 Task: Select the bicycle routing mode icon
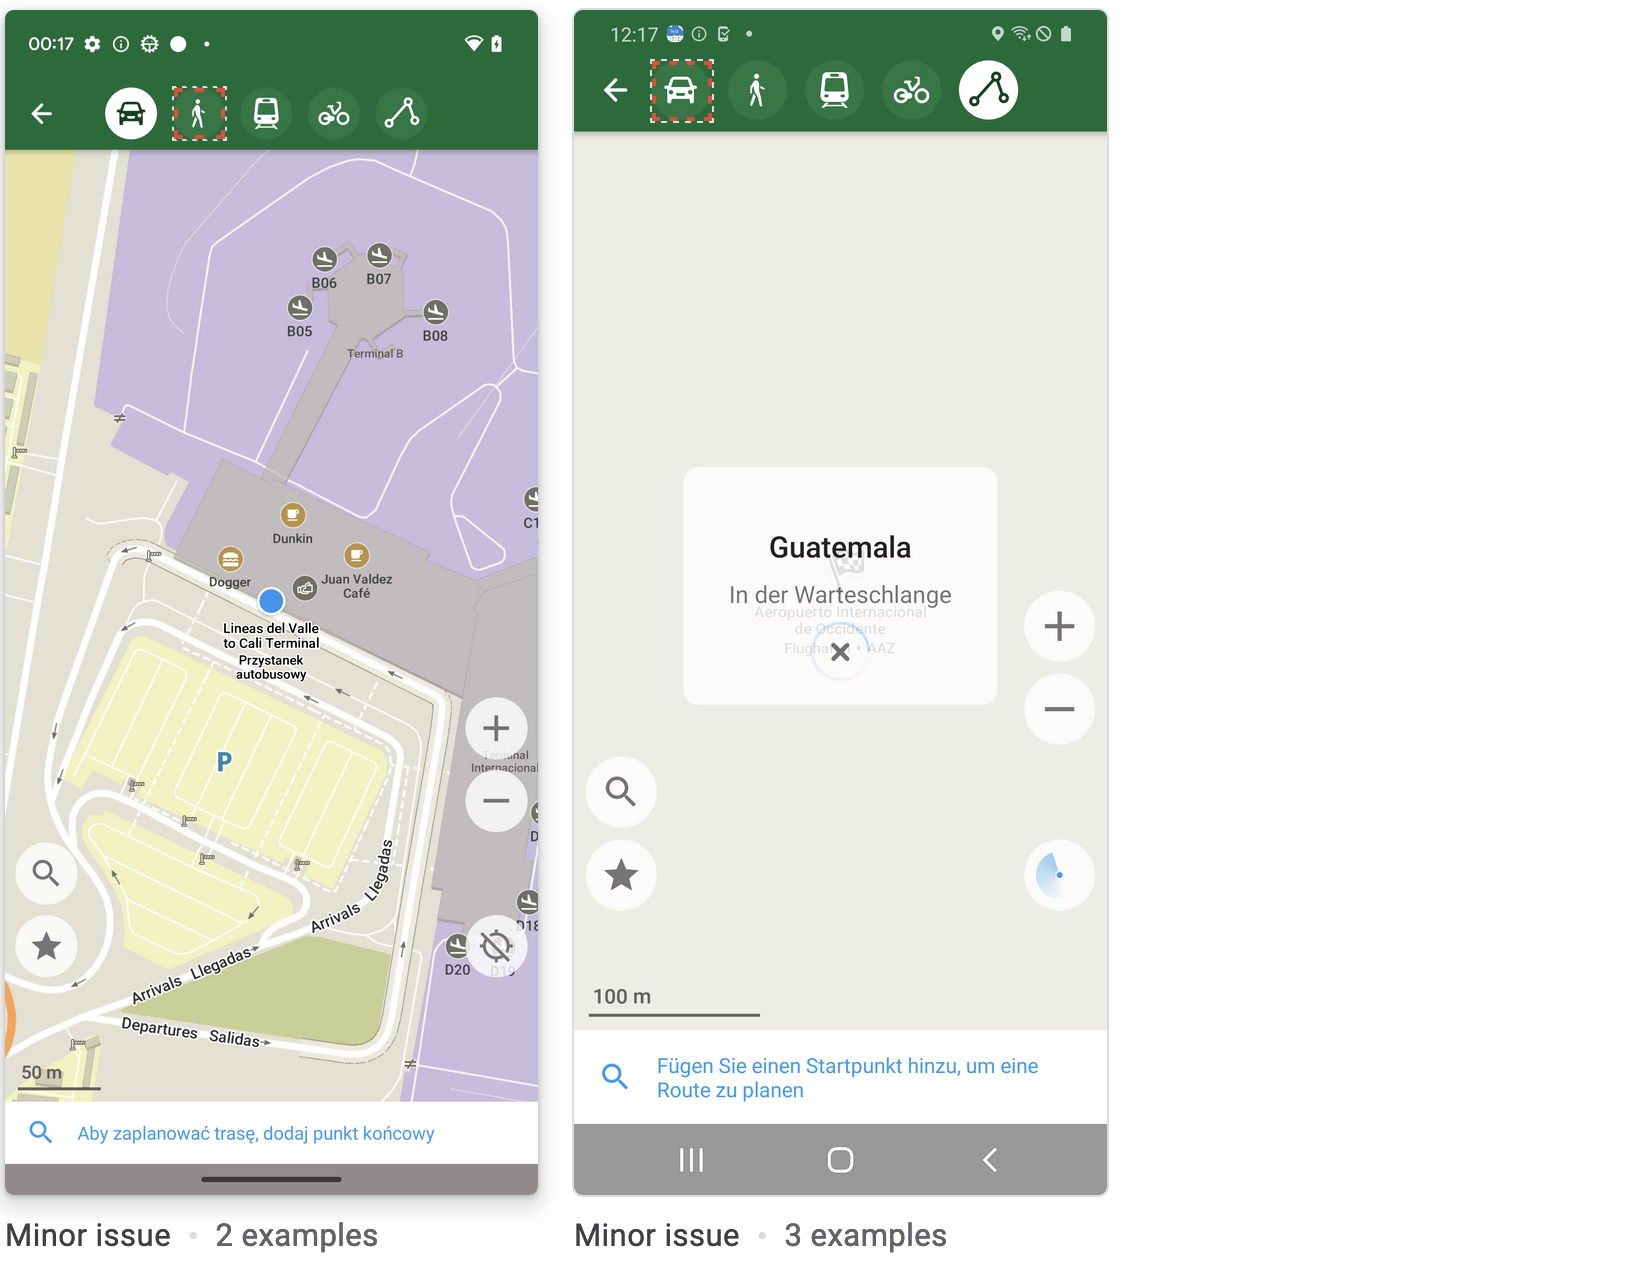(x=333, y=113)
